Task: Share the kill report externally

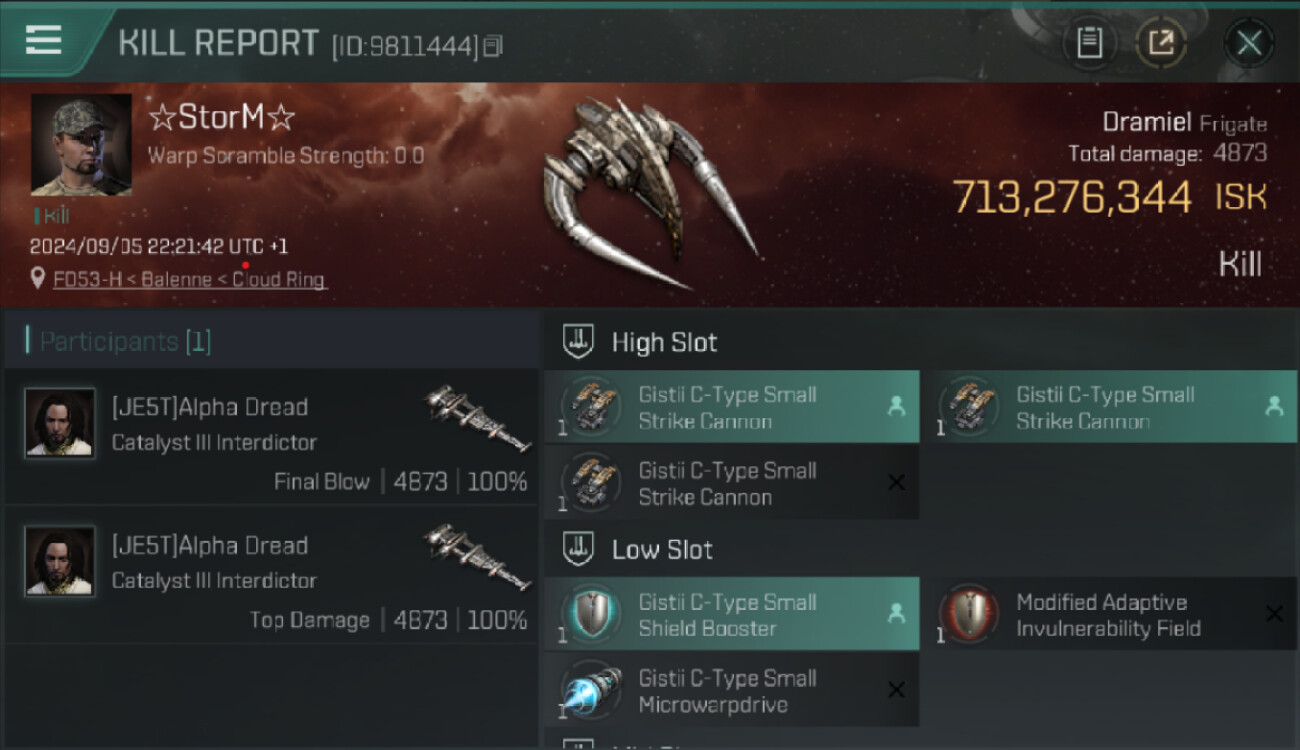Action: tap(1160, 43)
